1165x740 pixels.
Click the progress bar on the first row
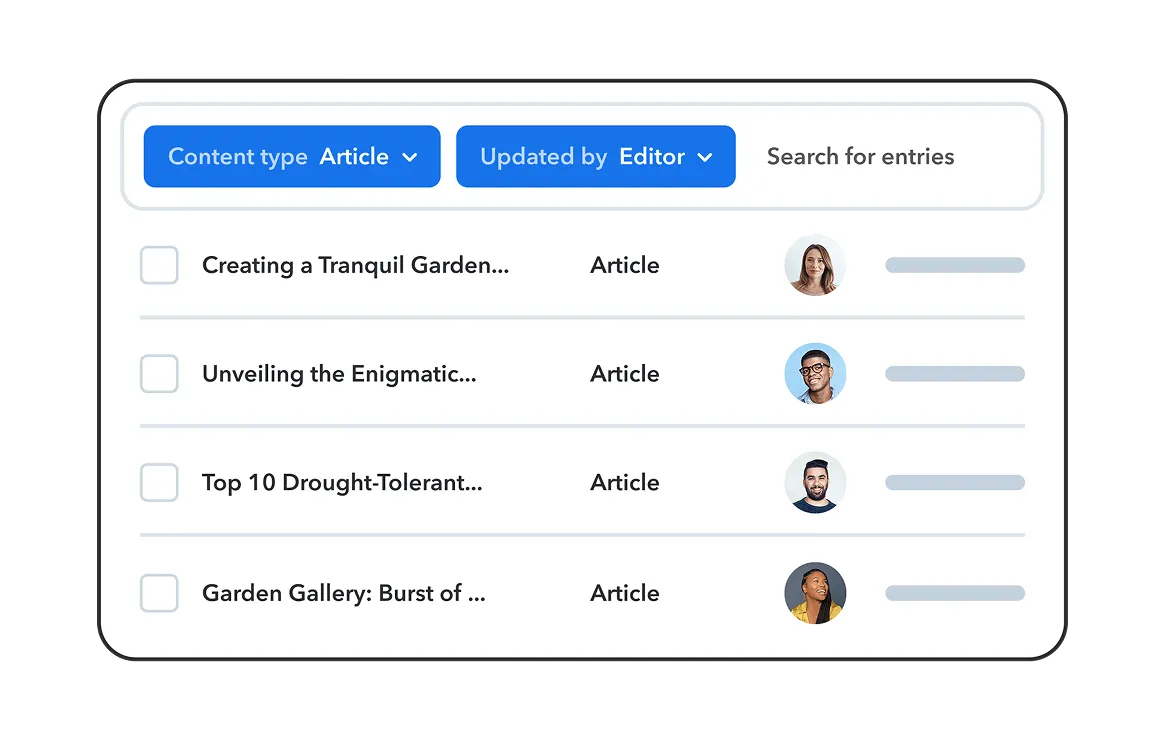click(954, 265)
